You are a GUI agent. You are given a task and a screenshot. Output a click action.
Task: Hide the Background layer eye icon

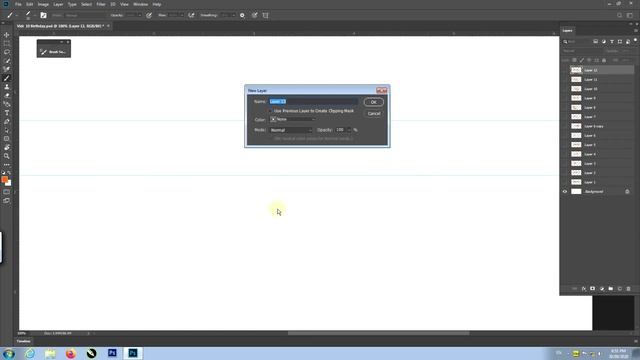point(565,191)
